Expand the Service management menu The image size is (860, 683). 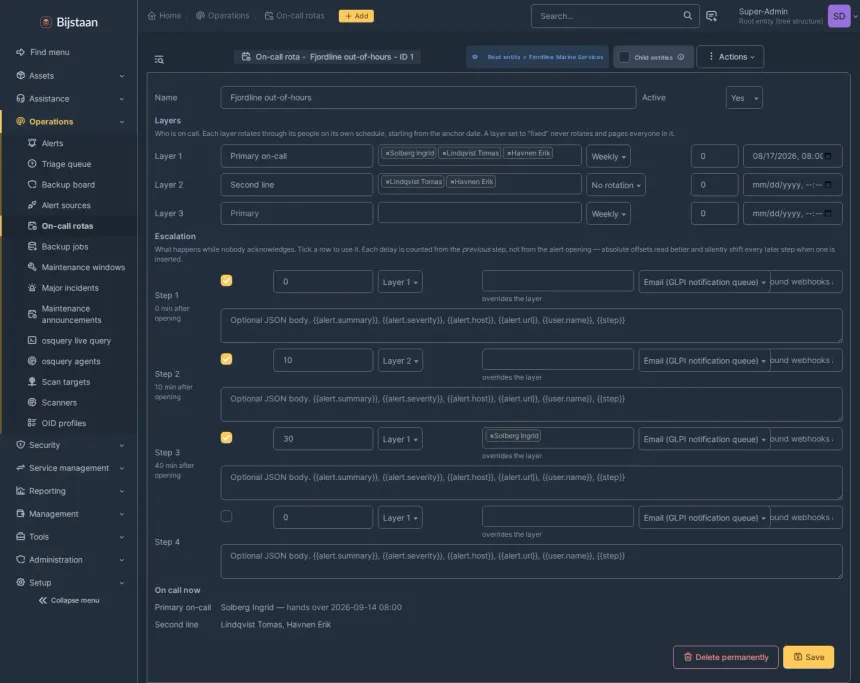[70, 468]
